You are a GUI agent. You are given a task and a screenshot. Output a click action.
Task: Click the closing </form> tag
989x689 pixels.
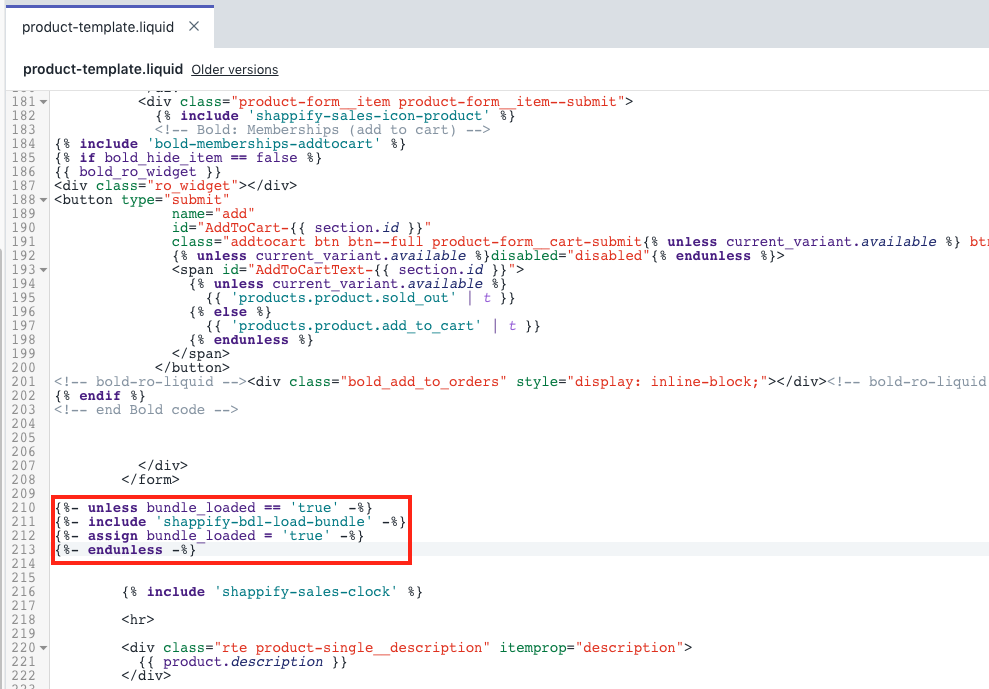click(x=150, y=480)
